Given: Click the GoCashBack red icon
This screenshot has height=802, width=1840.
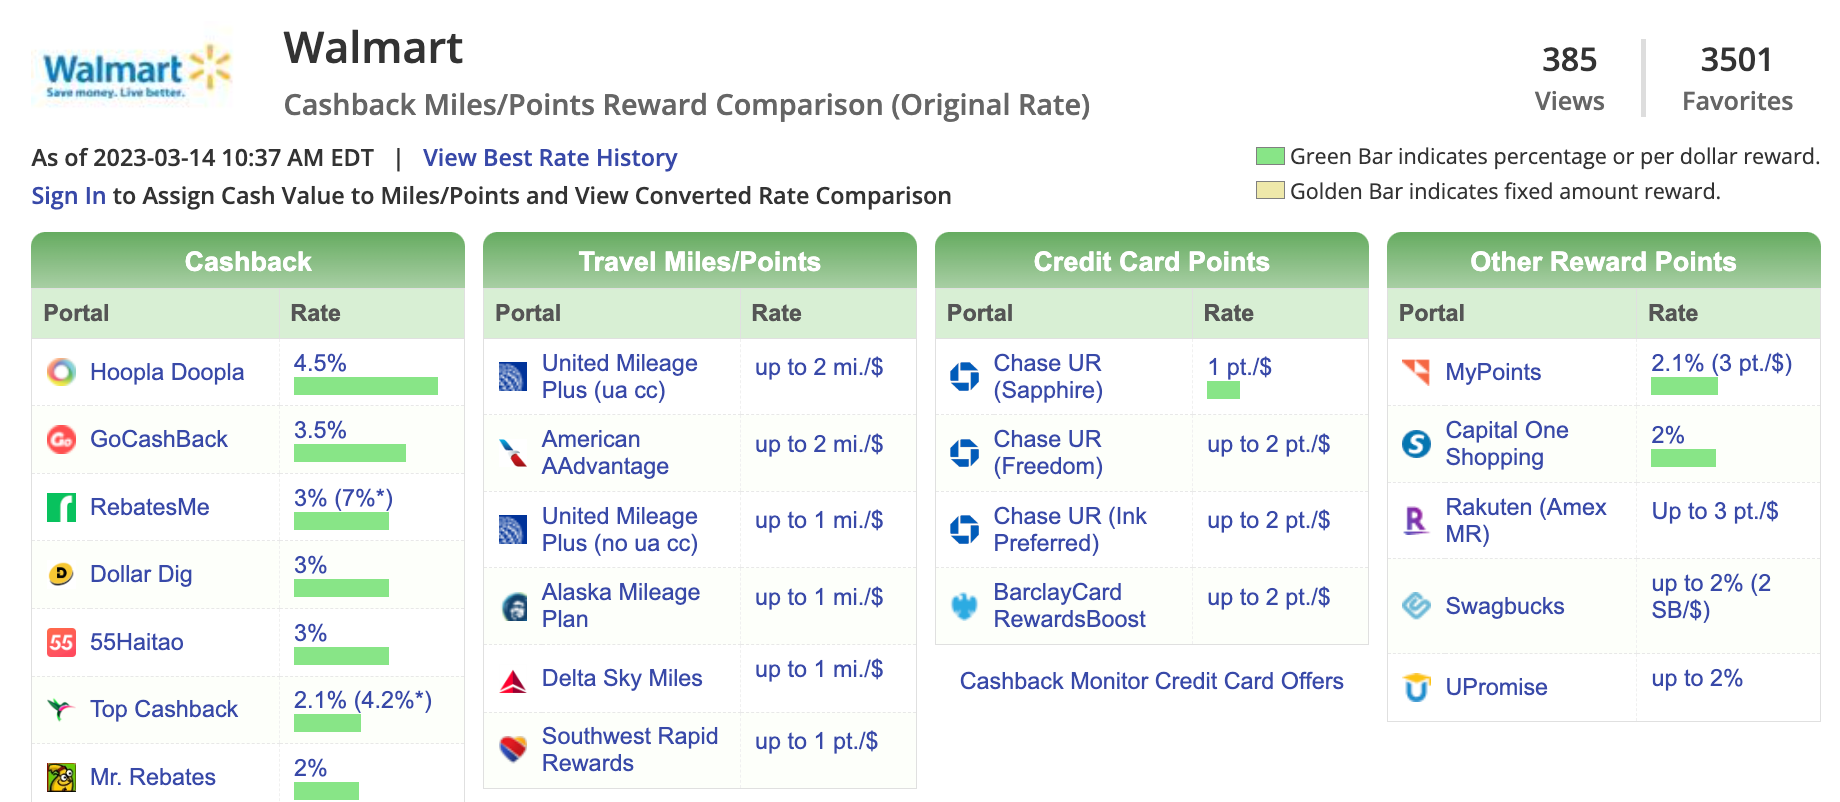Looking at the screenshot, I should [62, 439].
